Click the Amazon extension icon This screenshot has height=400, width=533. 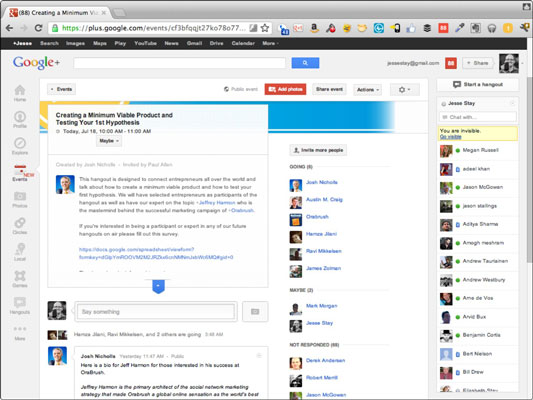tap(314, 28)
